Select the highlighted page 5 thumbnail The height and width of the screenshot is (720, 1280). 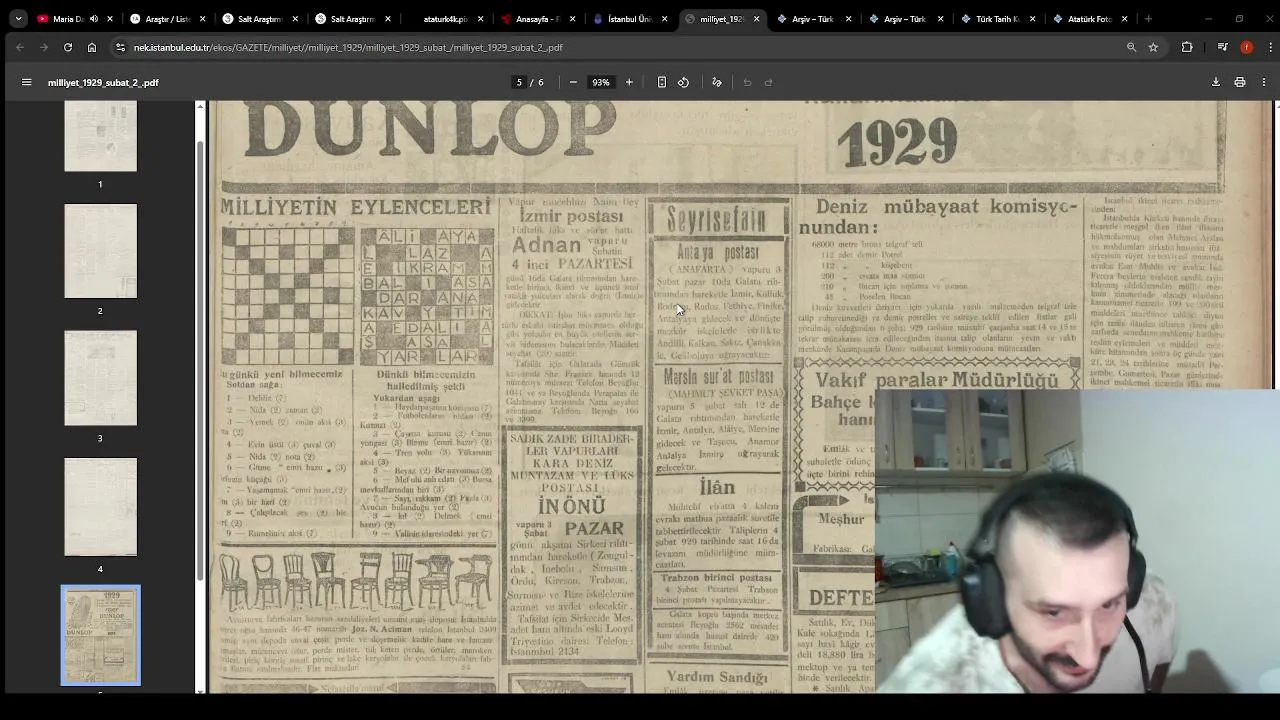pyautogui.click(x=100, y=635)
